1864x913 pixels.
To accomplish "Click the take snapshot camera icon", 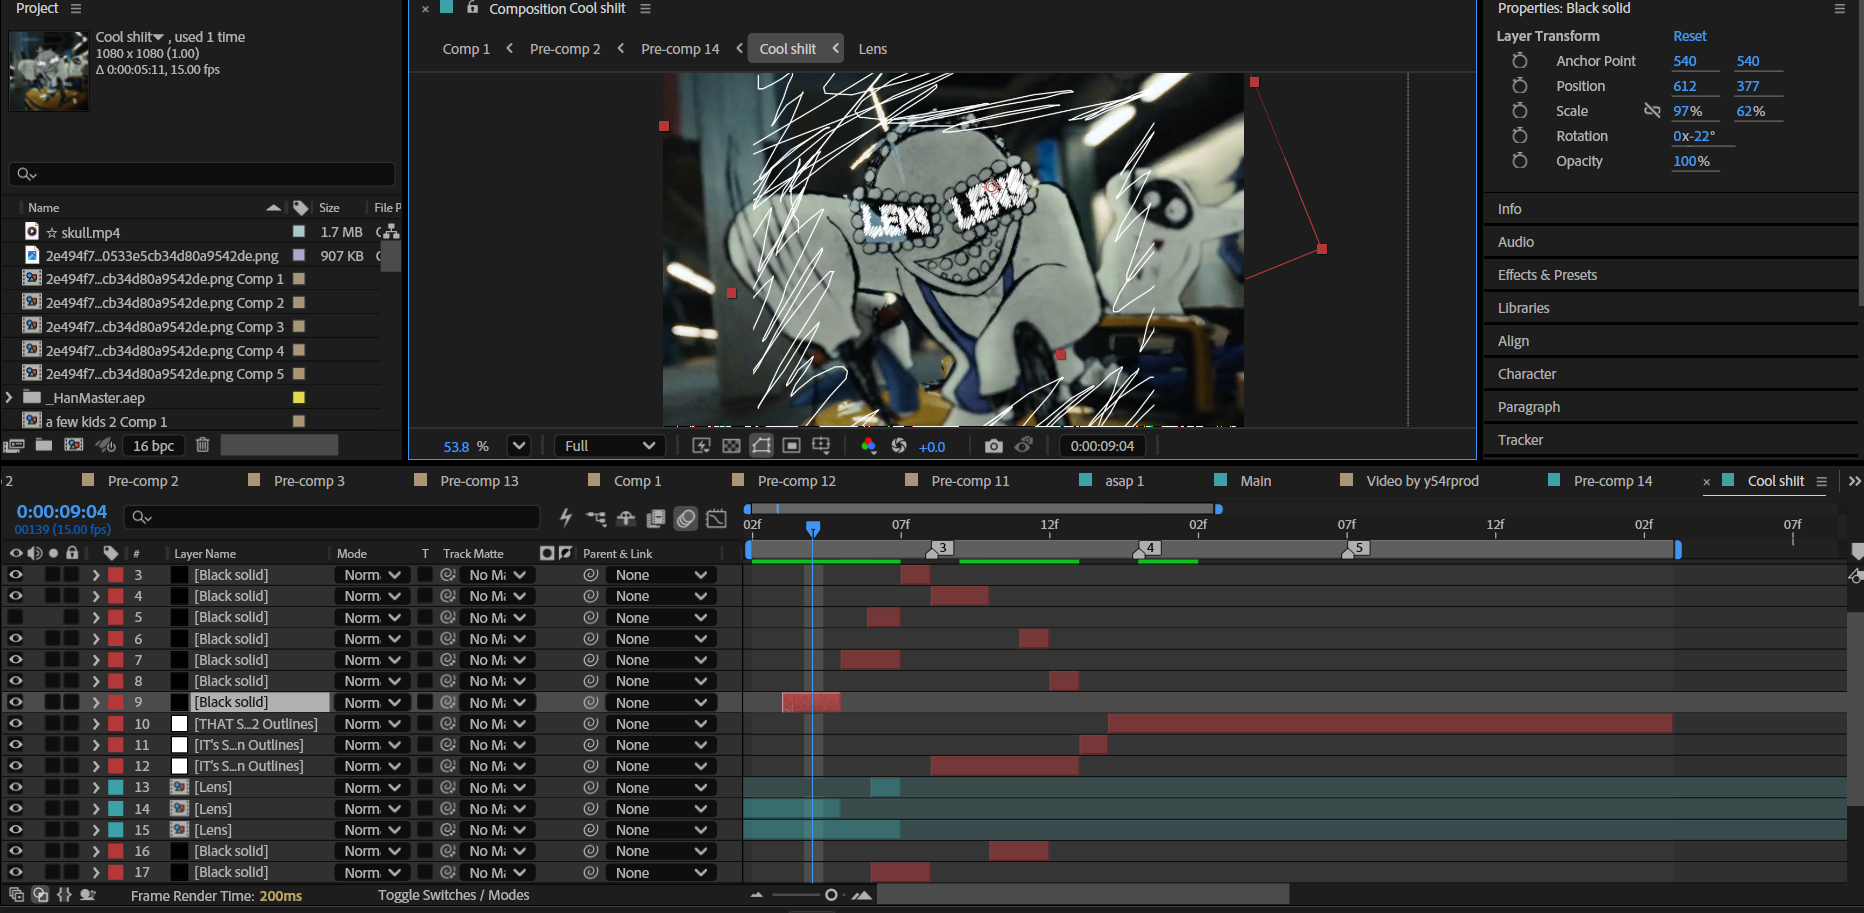I will (x=993, y=446).
